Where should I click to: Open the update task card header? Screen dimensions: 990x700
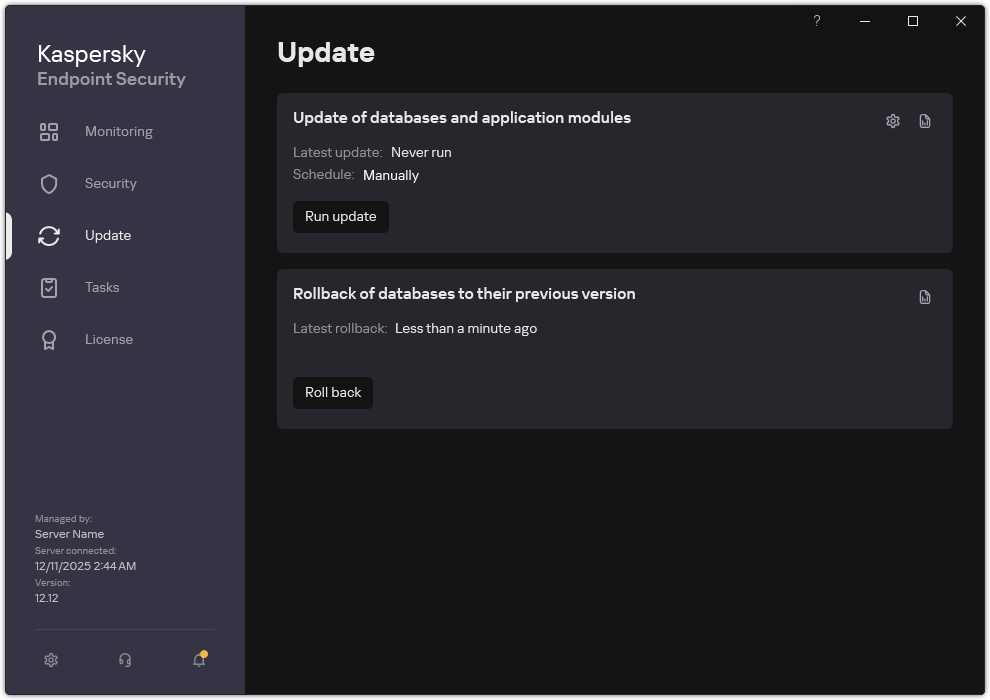[x=462, y=117]
